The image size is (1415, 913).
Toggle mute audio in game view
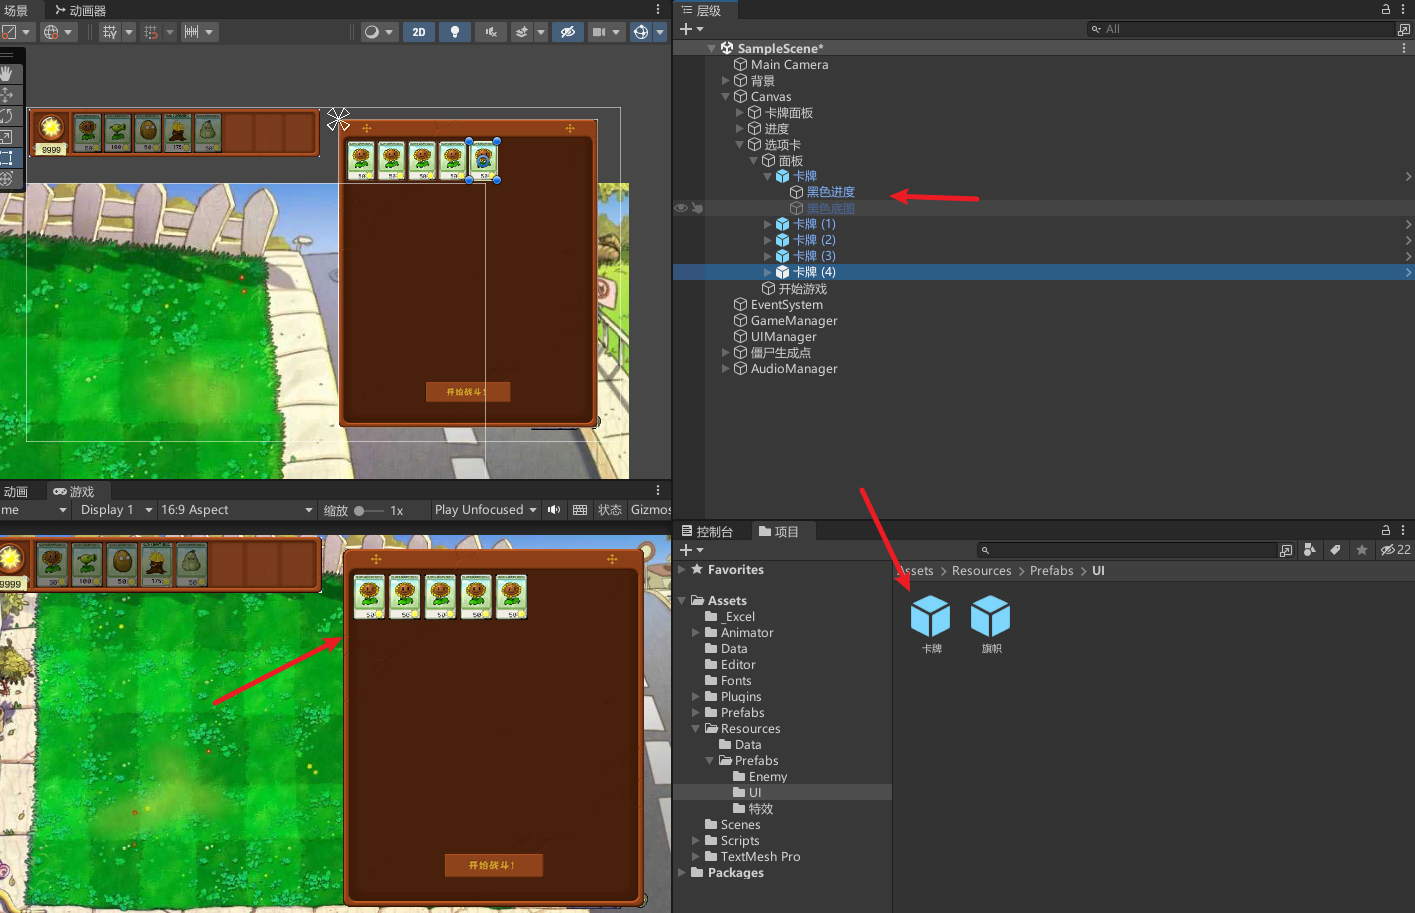[x=554, y=510]
